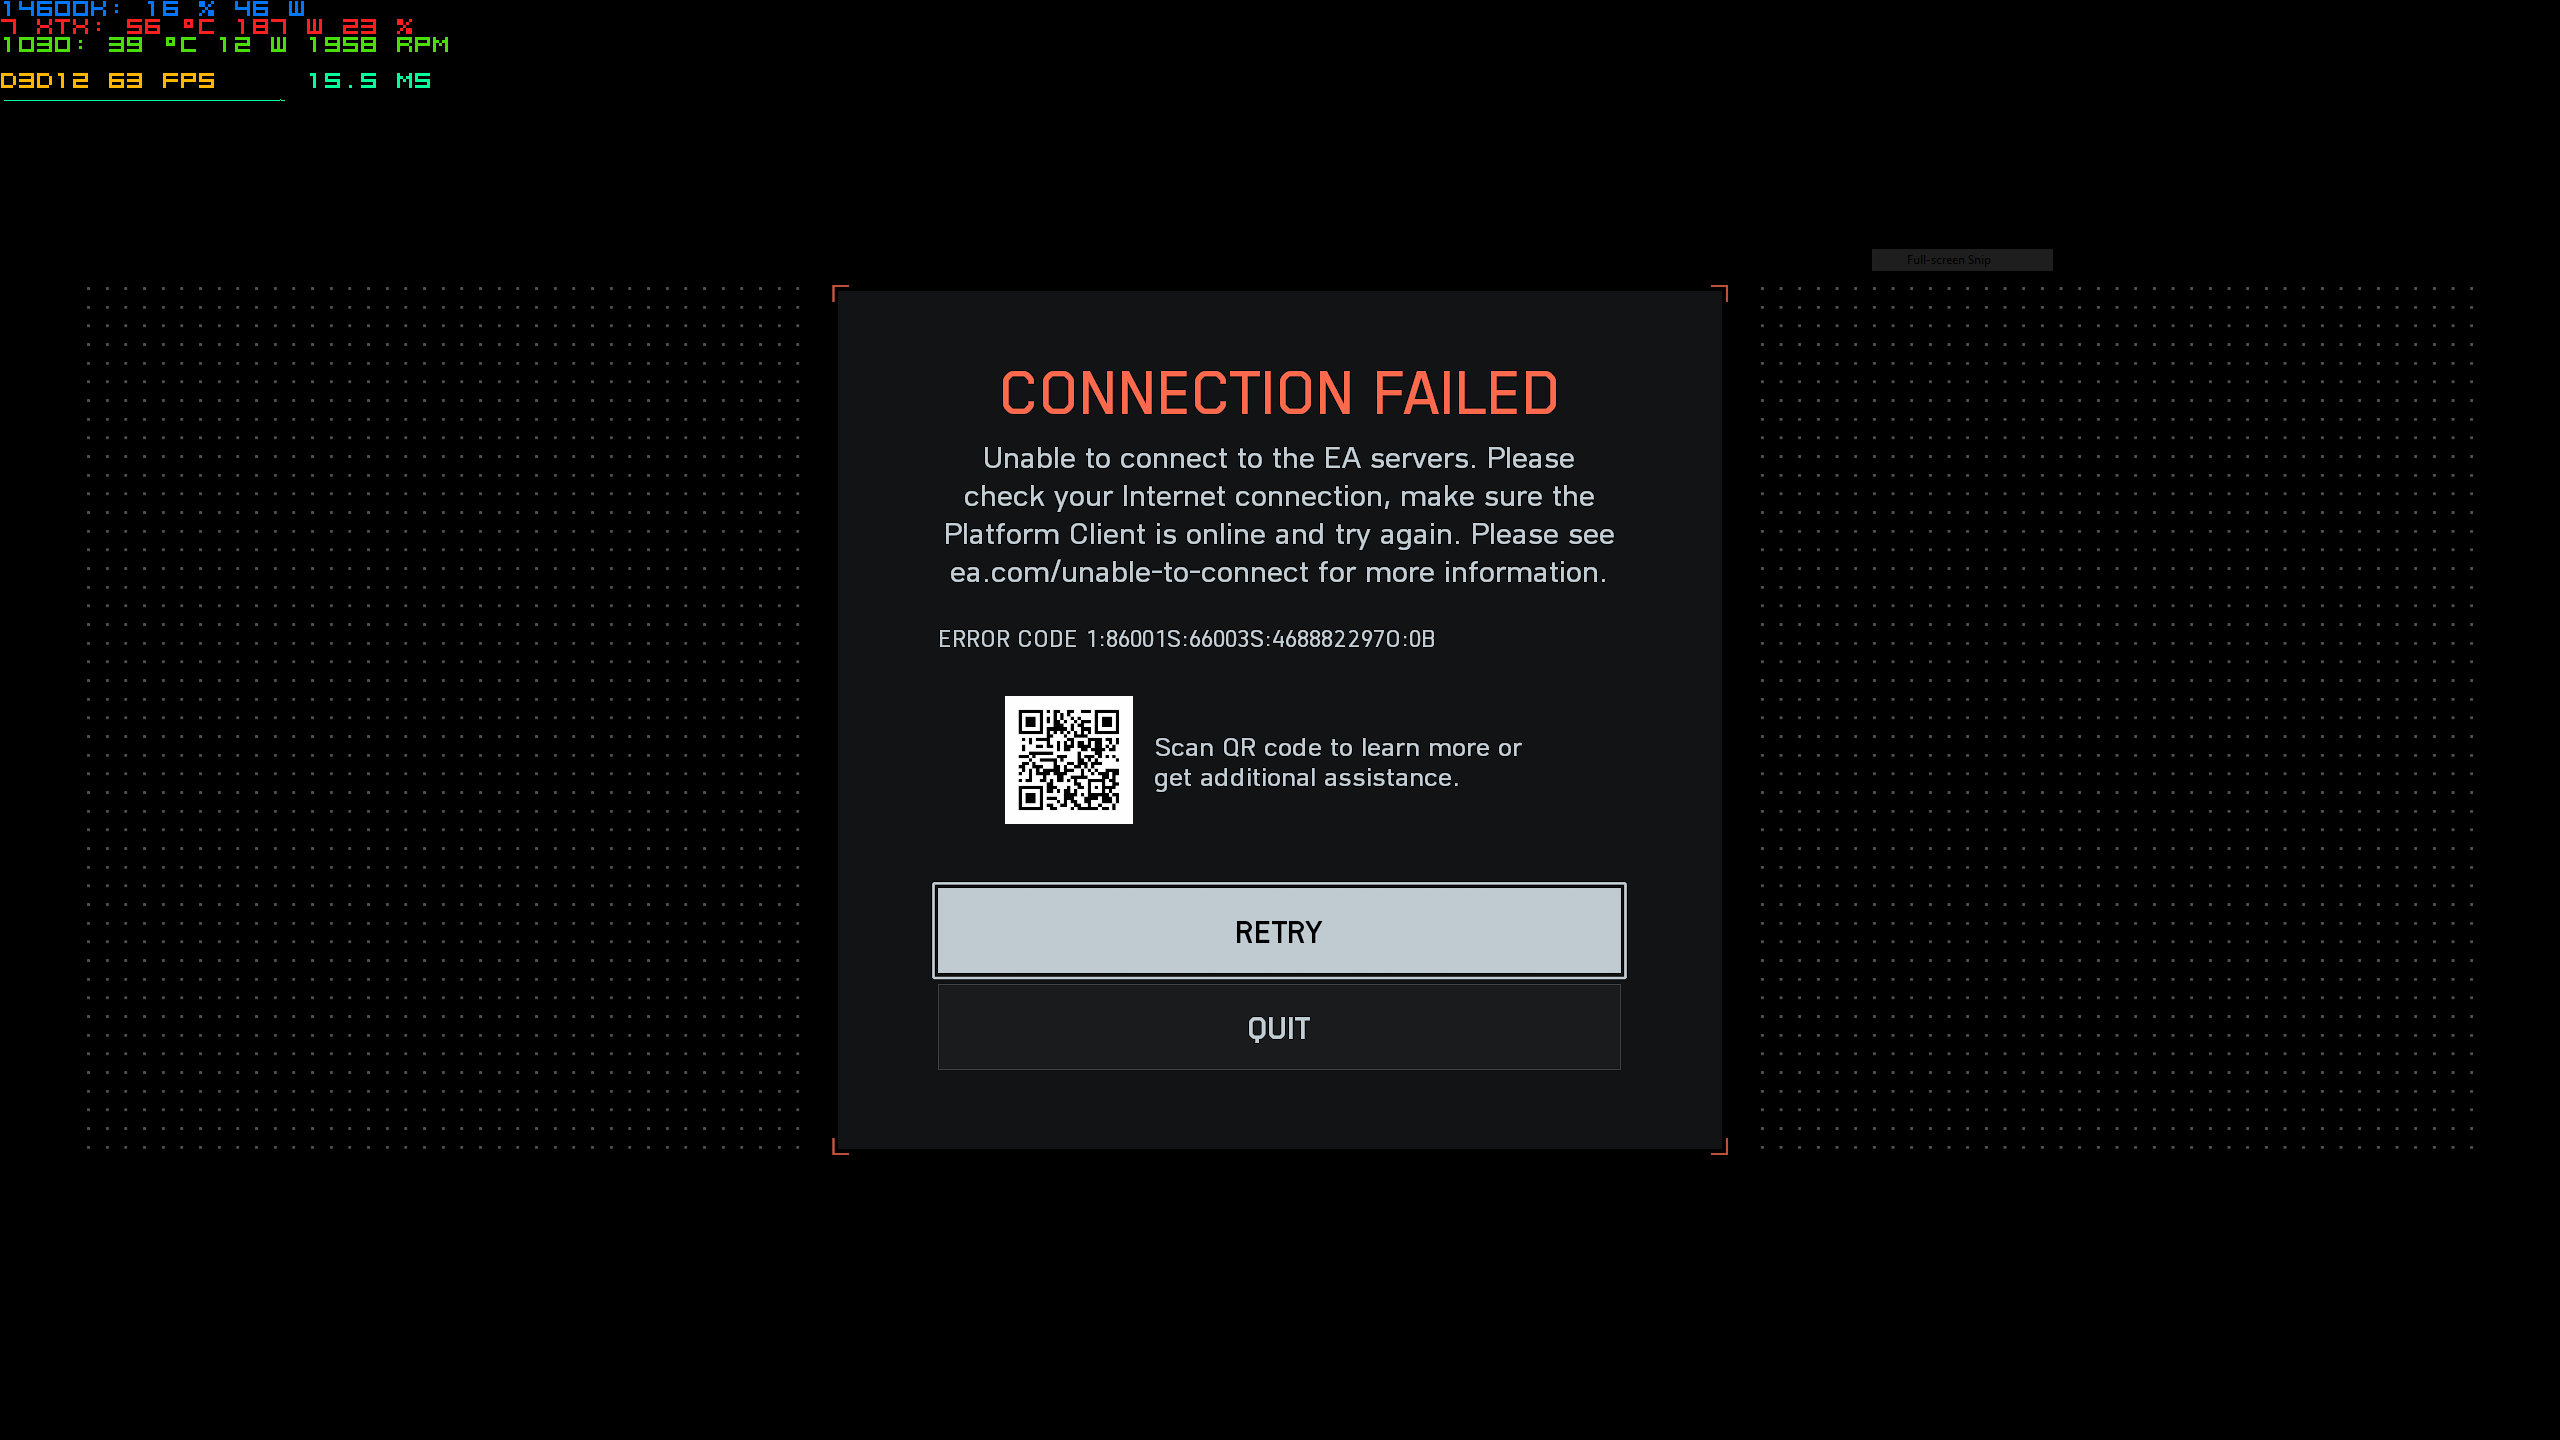Choose QUIT to exit the game
The width and height of the screenshot is (2560, 1440).
point(1279,1027)
